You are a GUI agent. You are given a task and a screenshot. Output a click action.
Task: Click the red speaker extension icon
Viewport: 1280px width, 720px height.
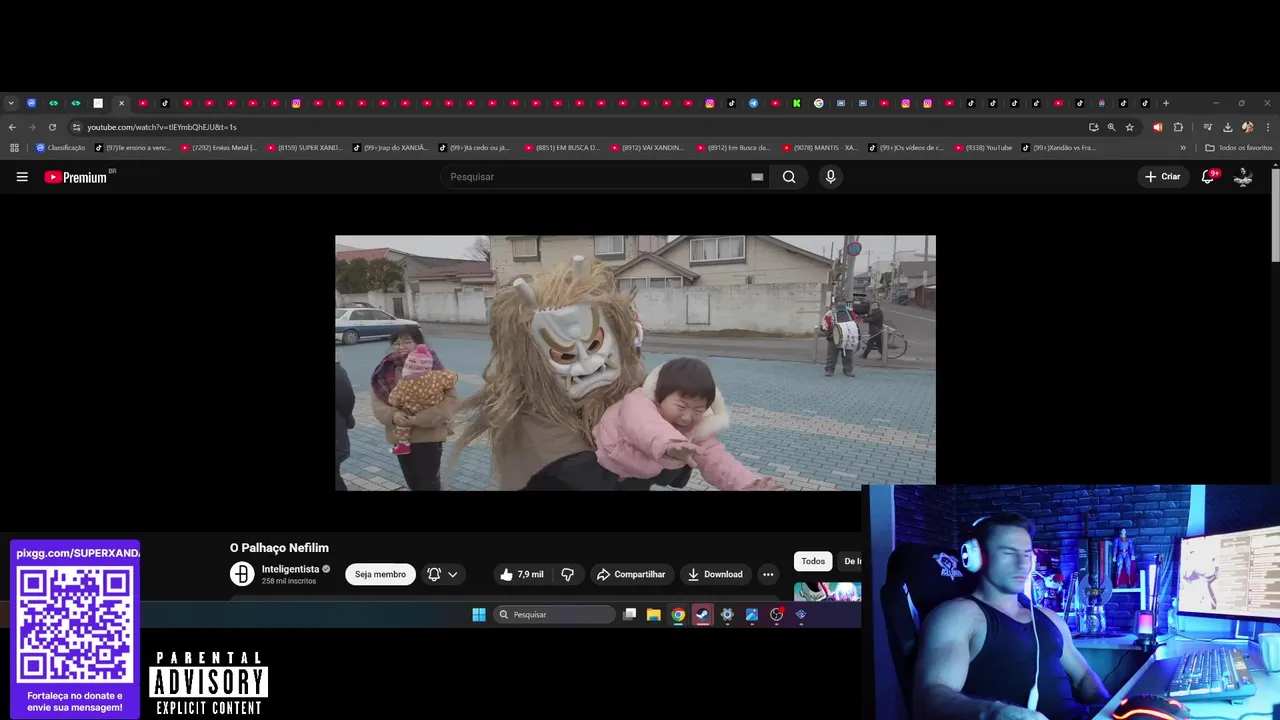(x=1158, y=127)
